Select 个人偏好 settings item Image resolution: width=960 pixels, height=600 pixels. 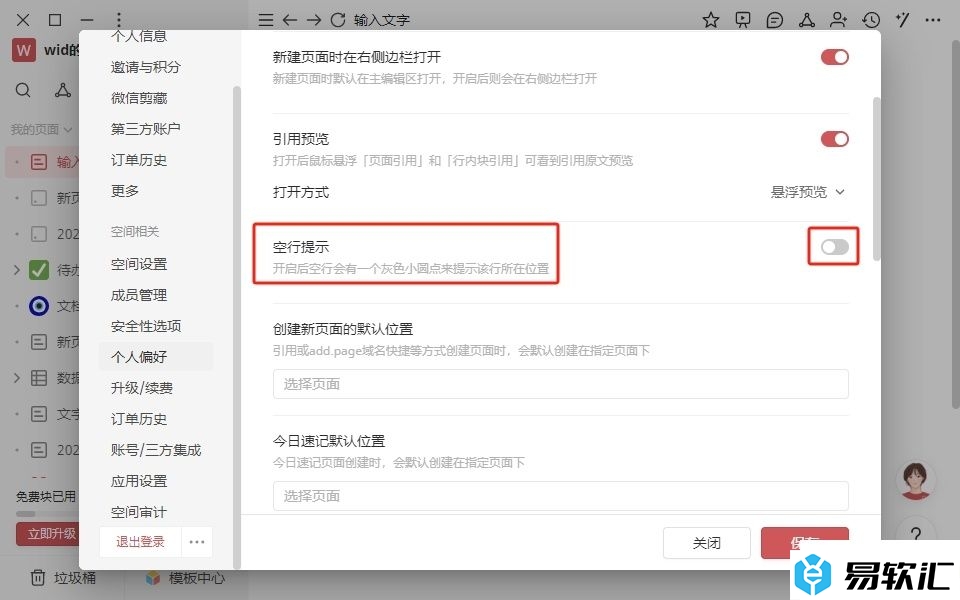point(156,356)
